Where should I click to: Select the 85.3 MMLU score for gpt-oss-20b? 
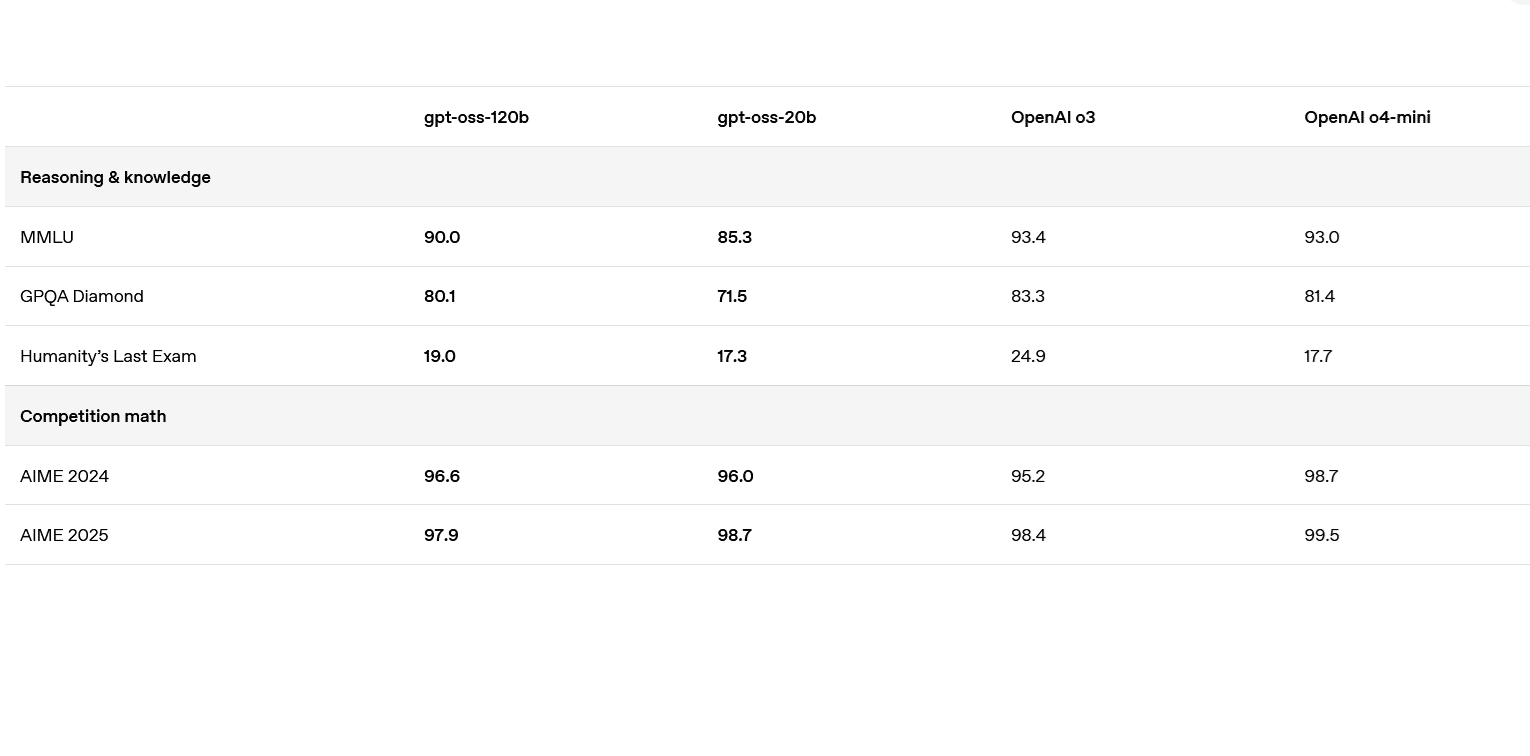tap(734, 237)
